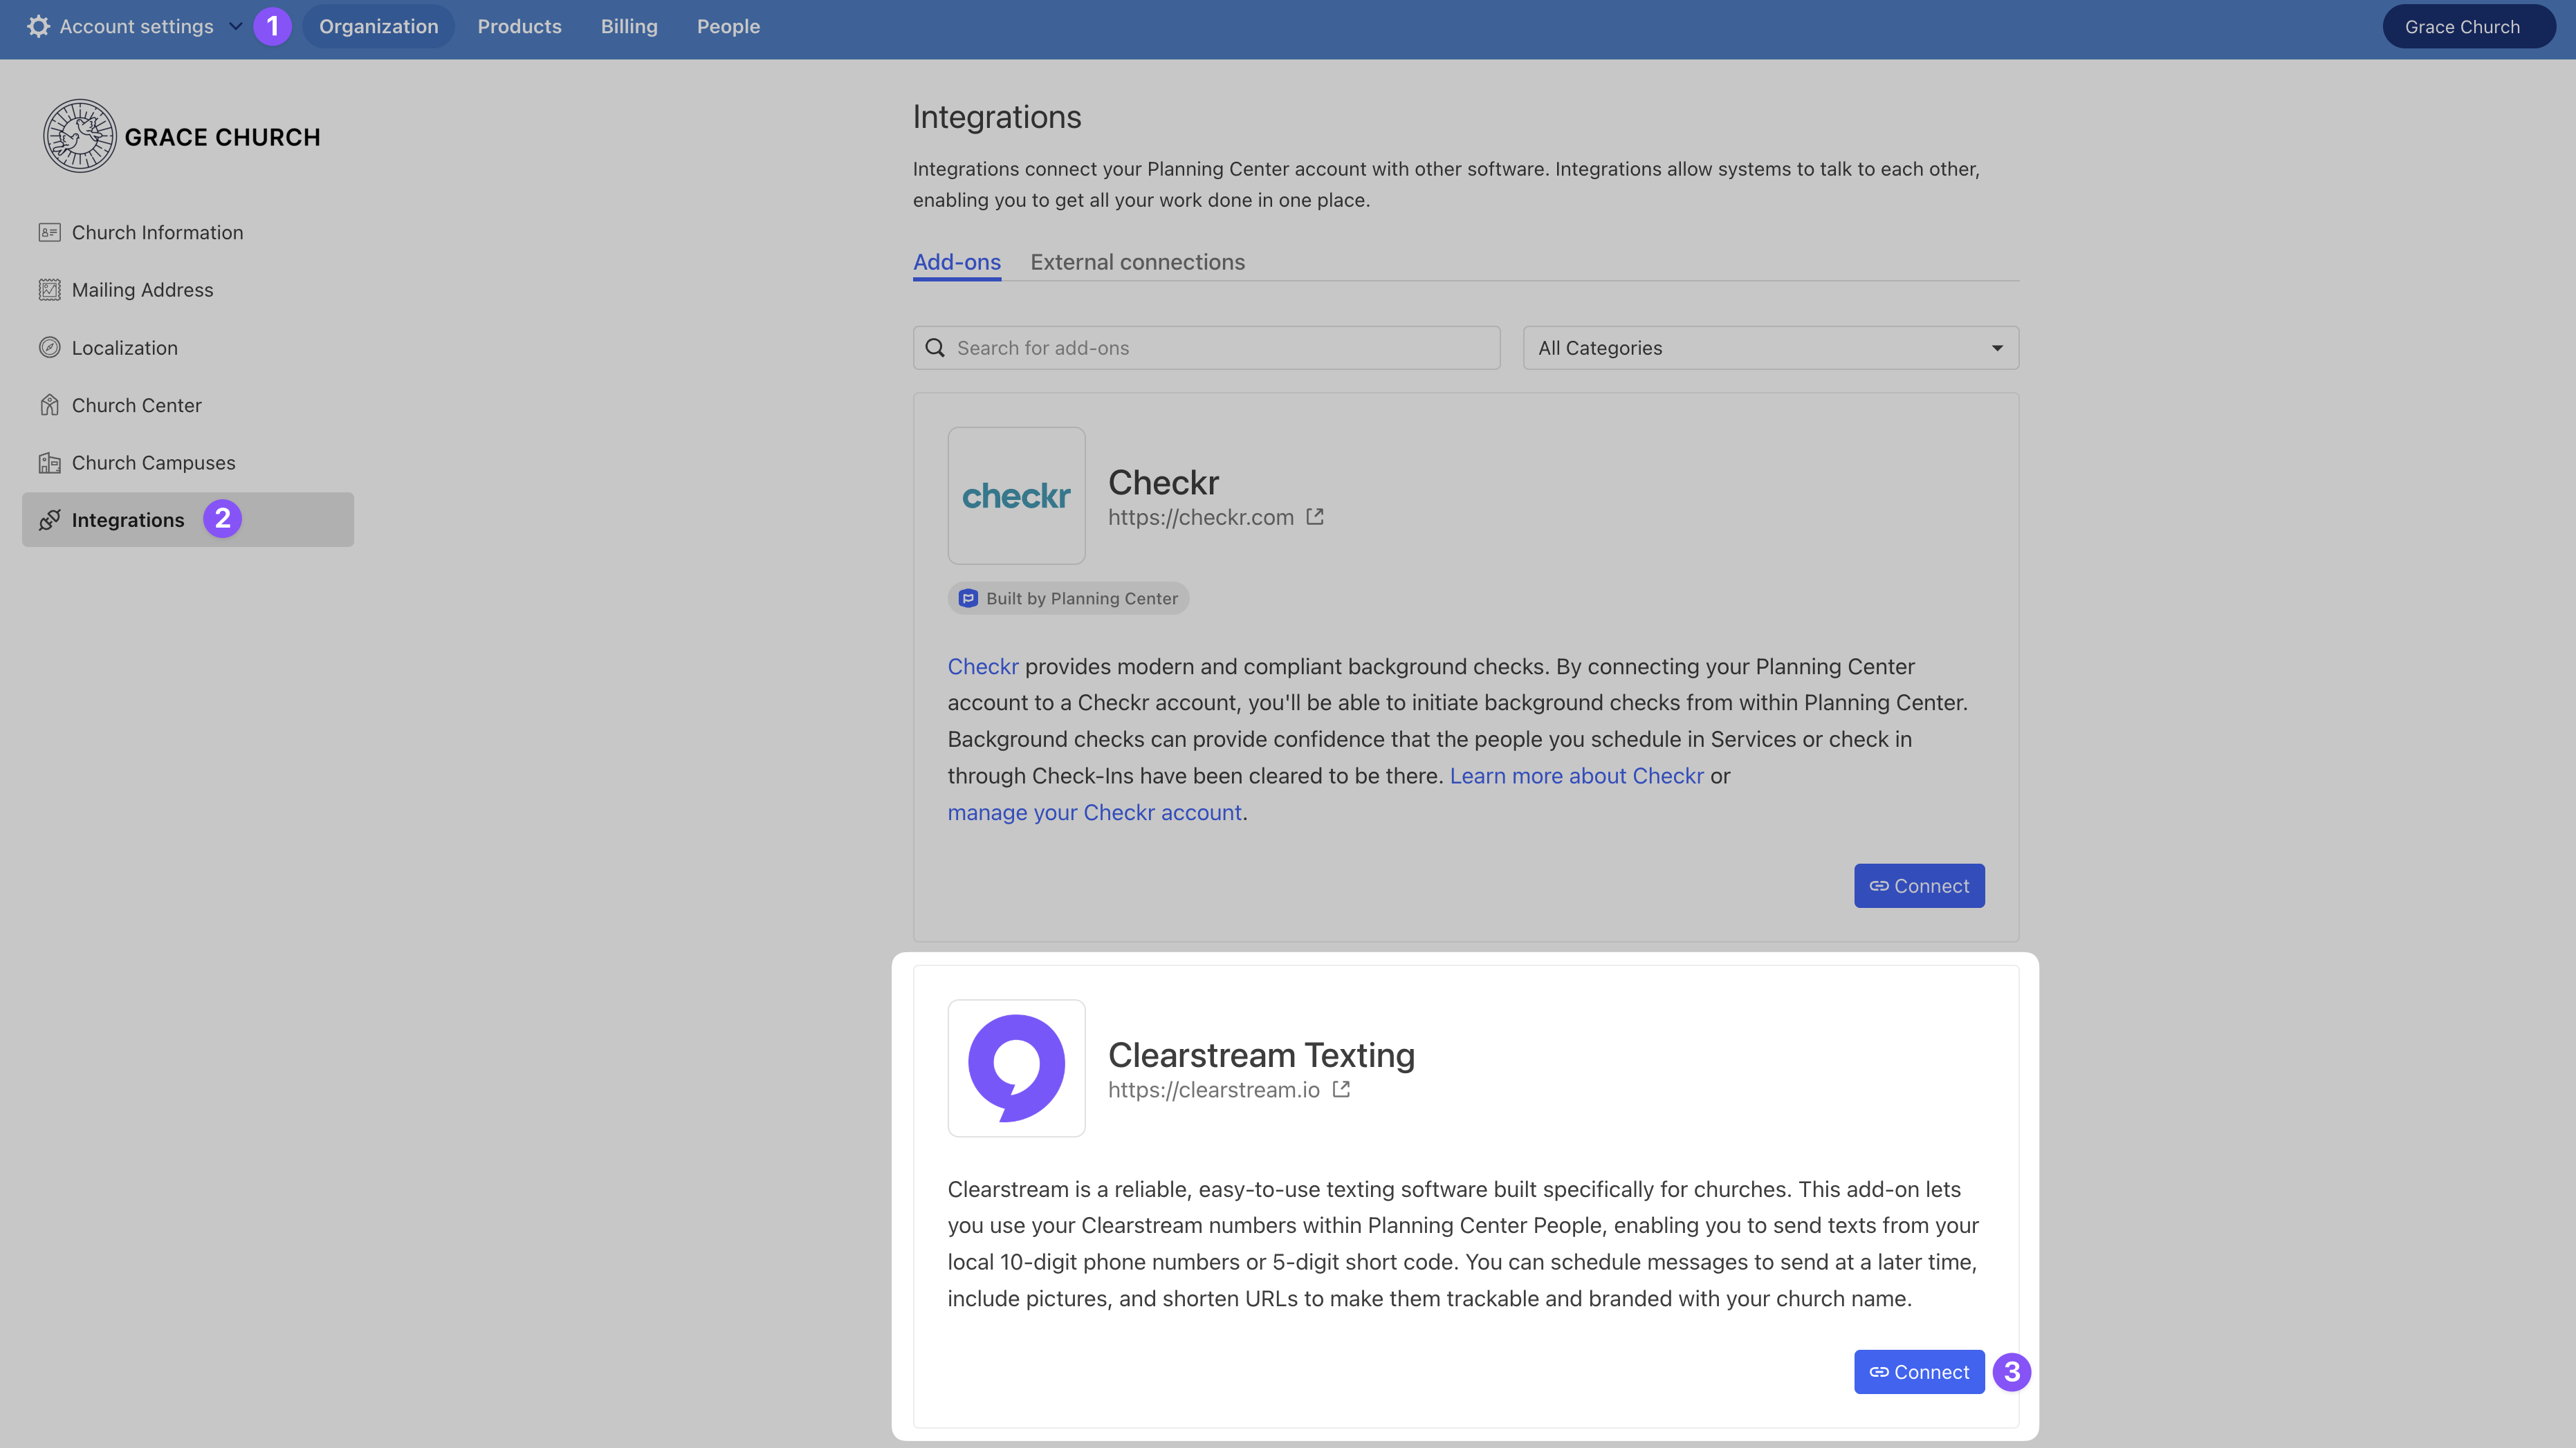Screen dimensions: 2576x1448
Task: Connect the Checkr integration
Action: 1918,886
